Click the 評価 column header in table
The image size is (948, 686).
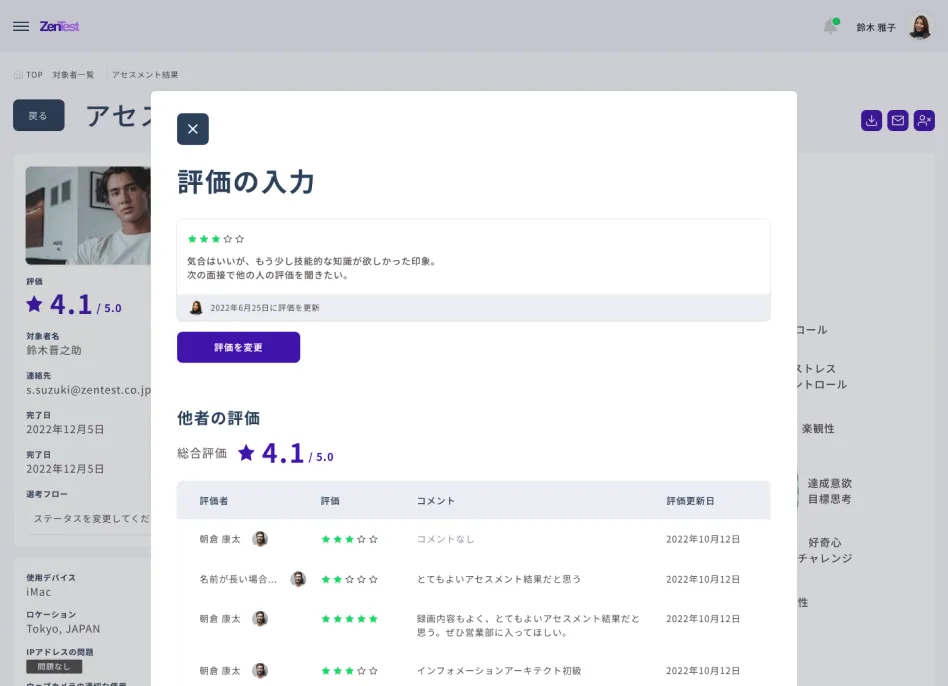click(x=330, y=500)
